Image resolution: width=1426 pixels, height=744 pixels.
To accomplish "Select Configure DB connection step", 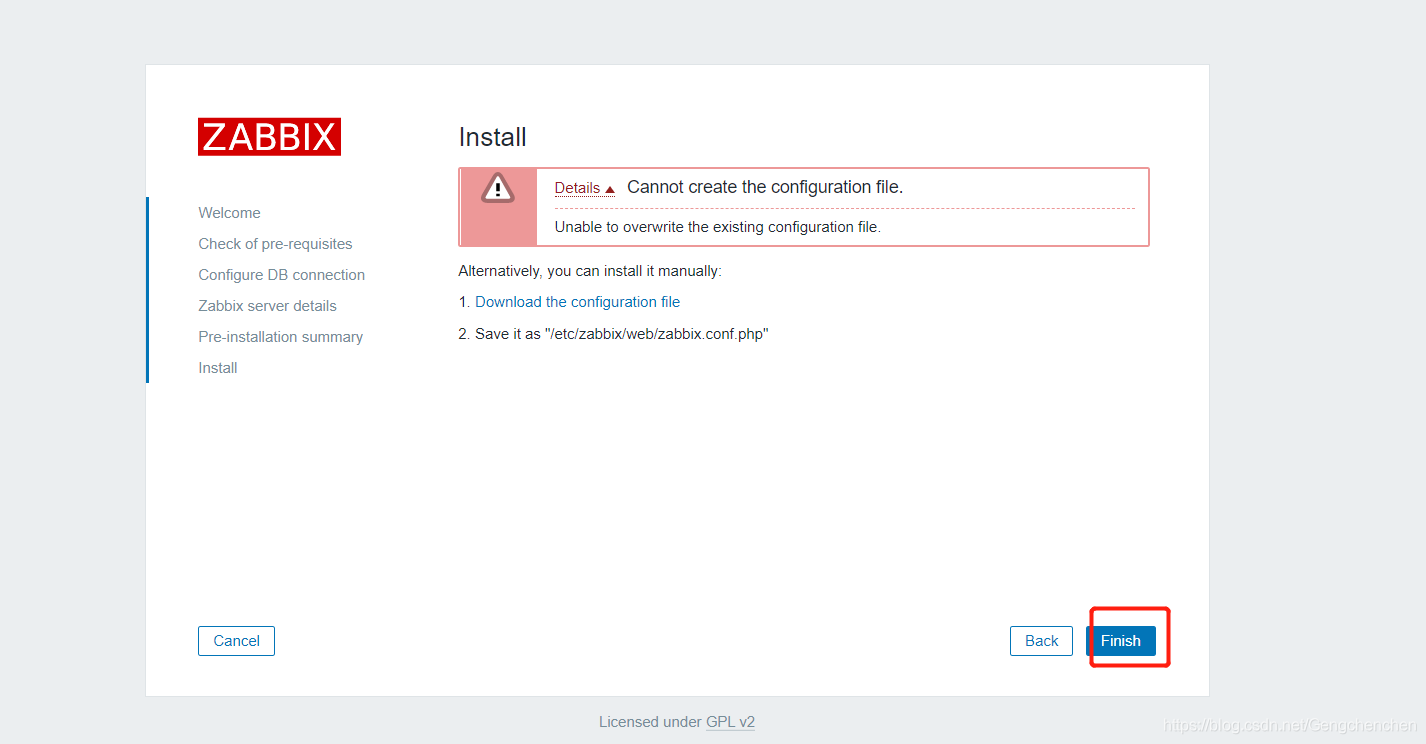I will point(281,275).
